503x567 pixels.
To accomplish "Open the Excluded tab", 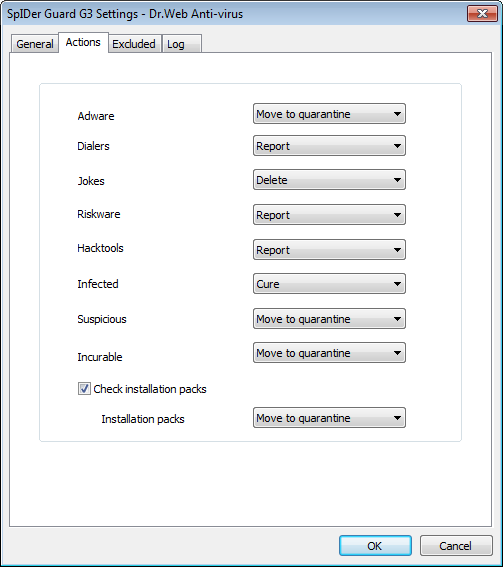I will coord(134,44).
